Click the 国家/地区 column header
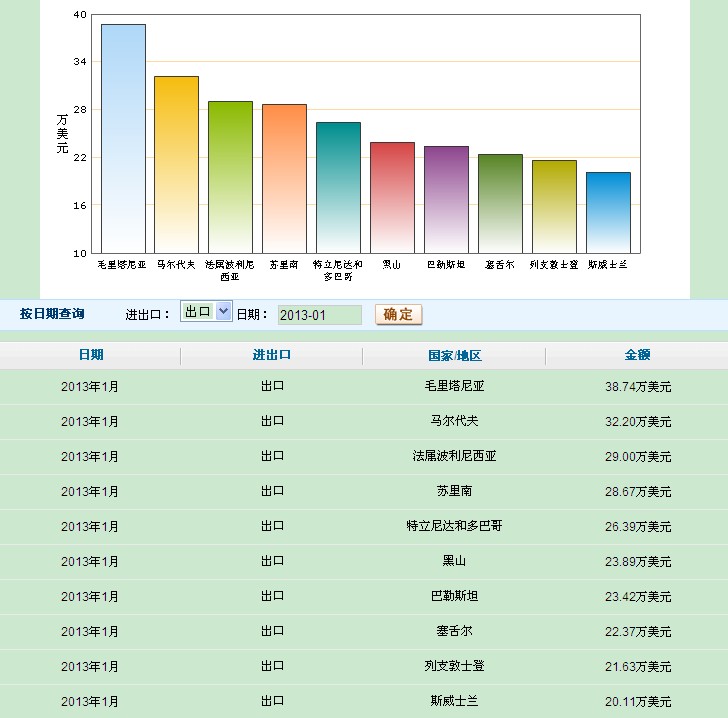Image resolution: width=728 pixels, height=718 pixels. pos(454,355)
